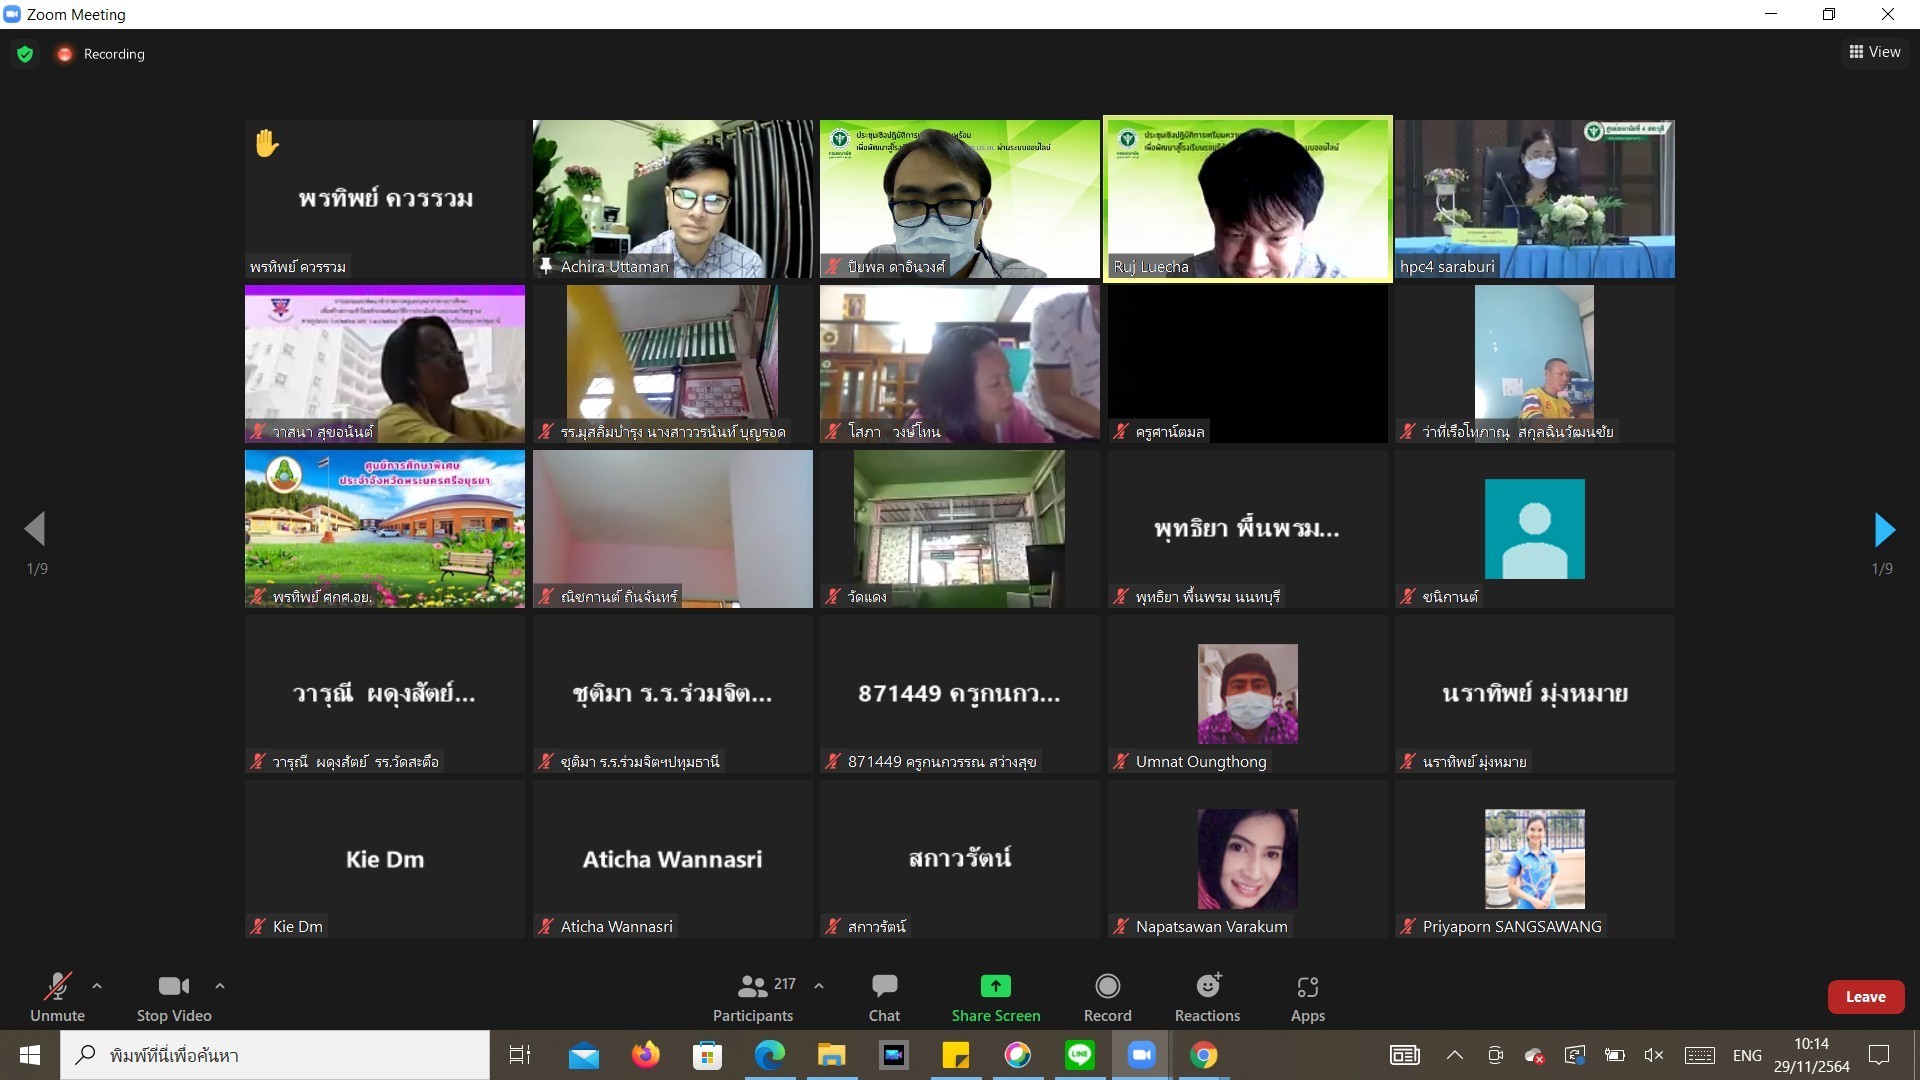
Task: Select the ชนิกานต์ avatar tile
Action: click(1535, 529)
